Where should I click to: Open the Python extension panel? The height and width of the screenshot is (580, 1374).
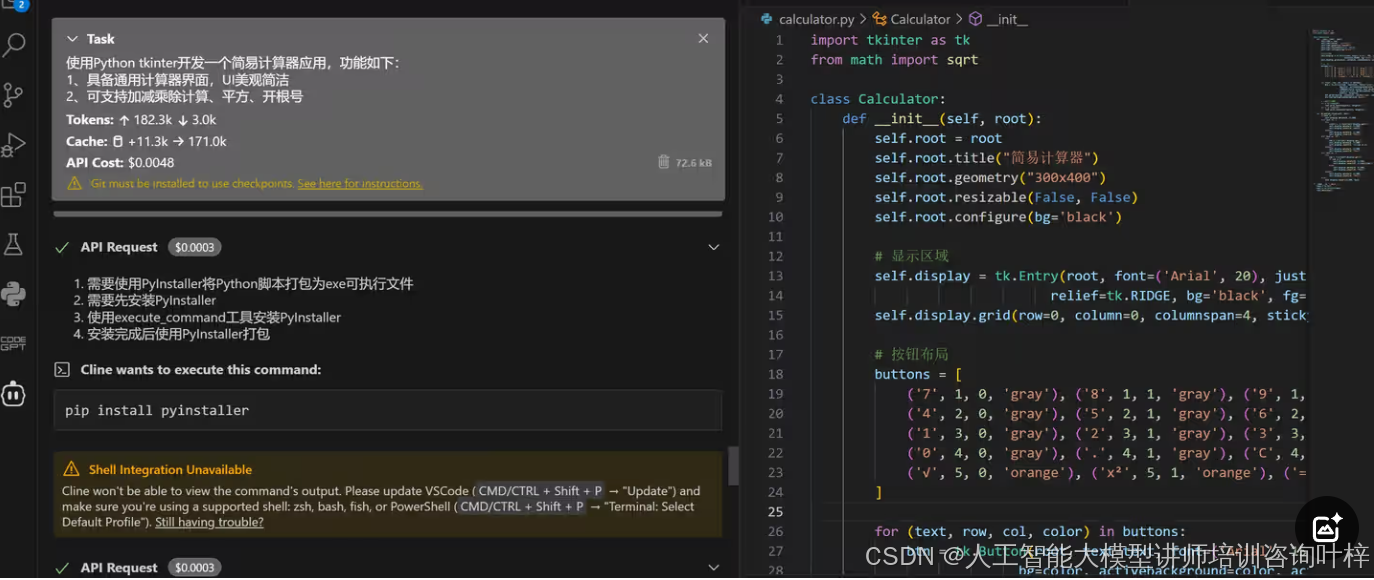tap(14, 294)
